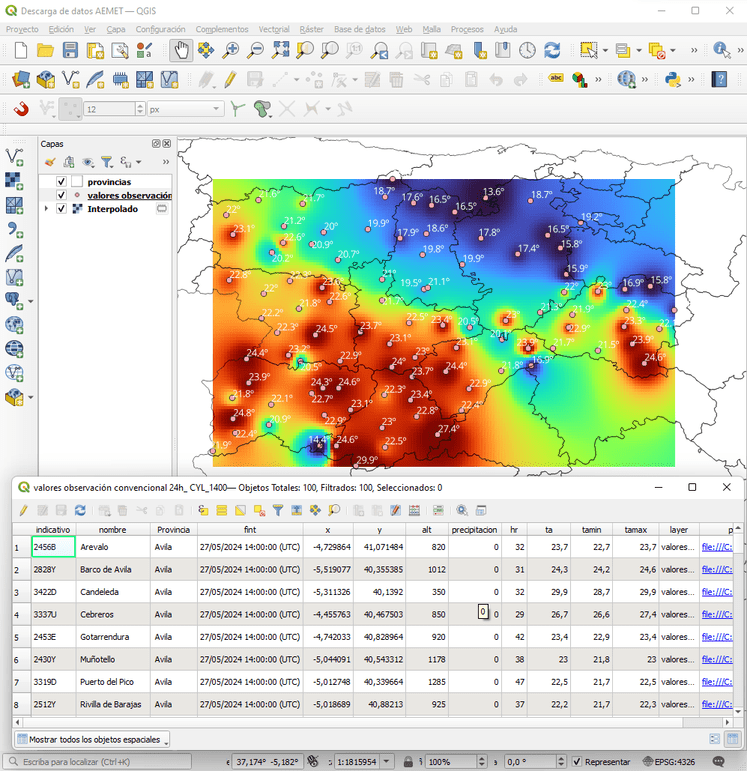Toggle visibility of valores observación layer
The image size is (747, 771).
pyautogui.click(x=61, y=195)
